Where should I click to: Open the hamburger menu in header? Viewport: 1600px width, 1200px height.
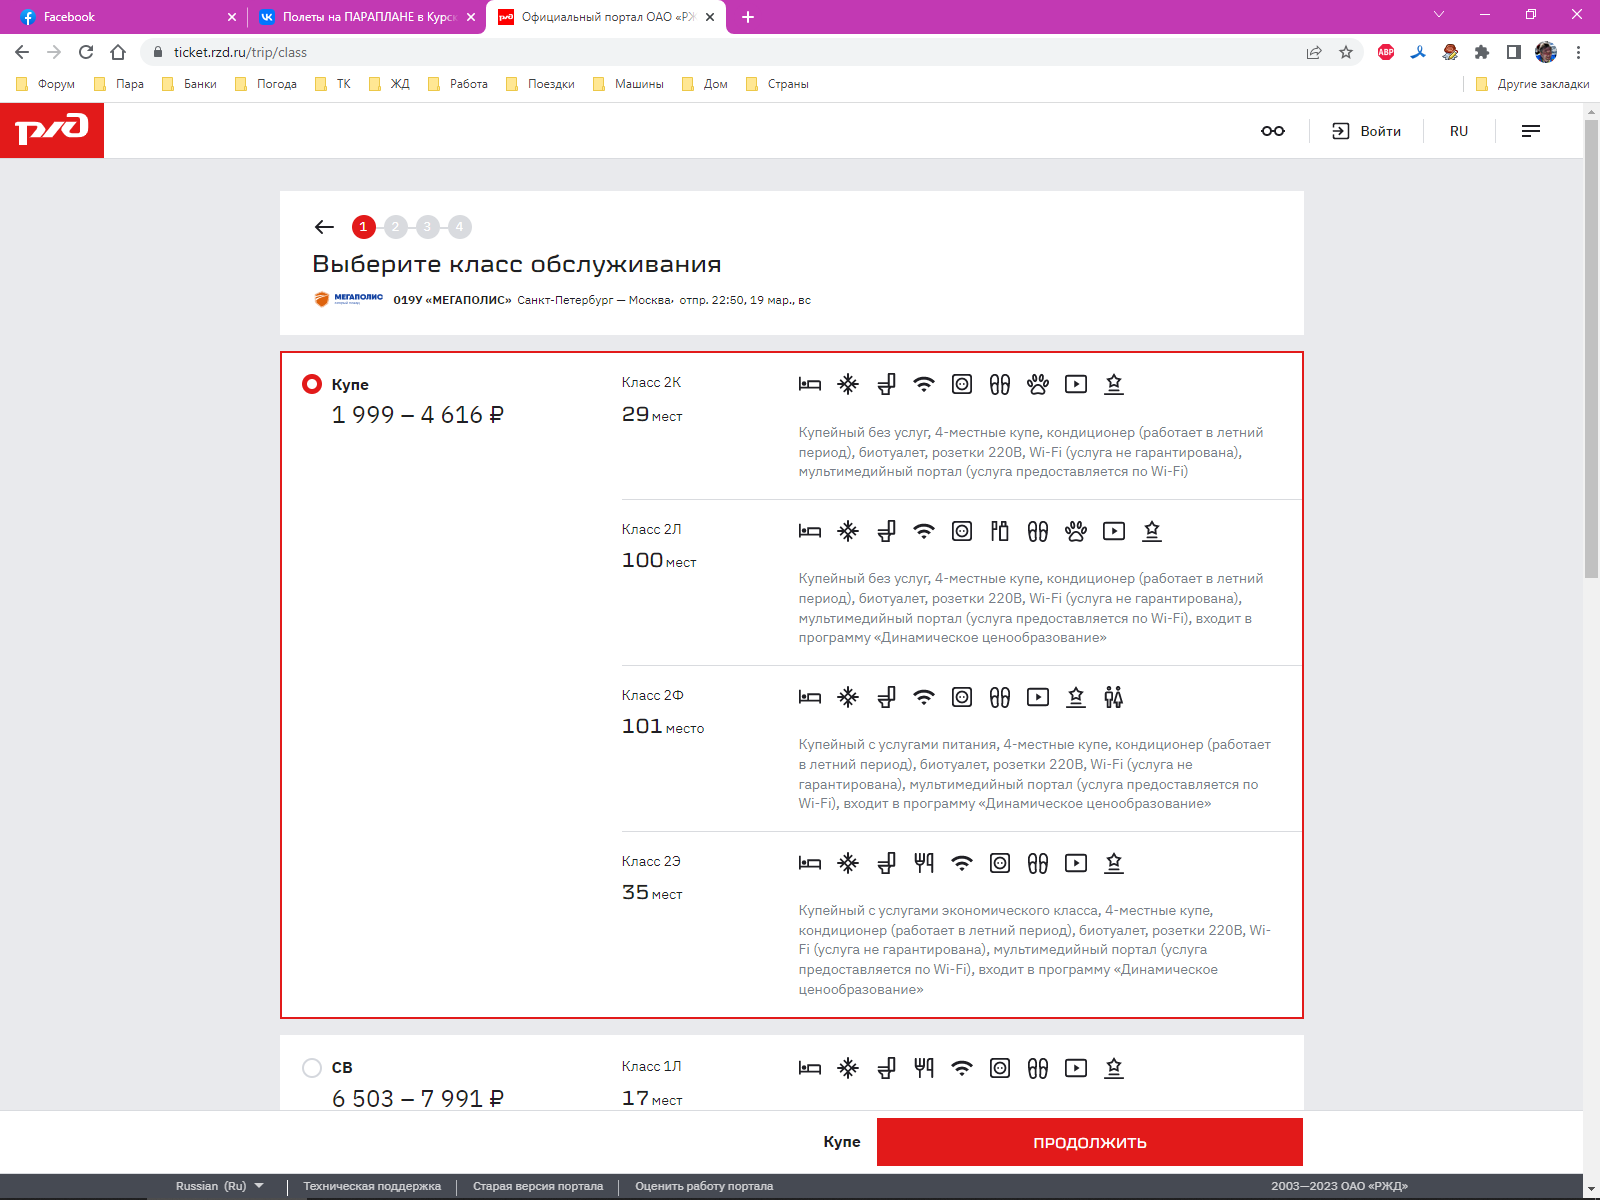[1530, 131]
